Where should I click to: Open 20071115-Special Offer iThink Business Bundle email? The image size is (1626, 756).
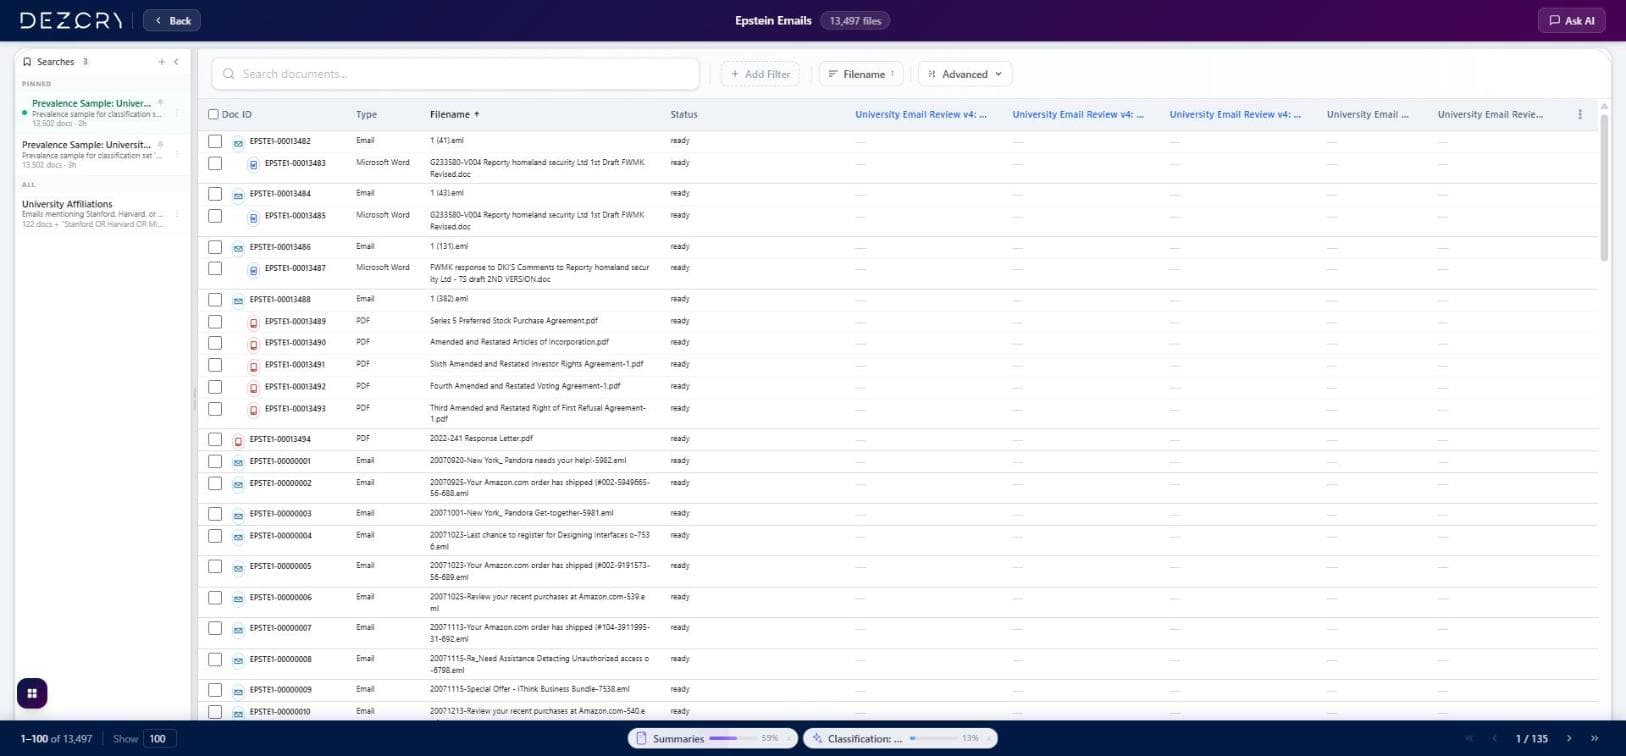(530, 689)
